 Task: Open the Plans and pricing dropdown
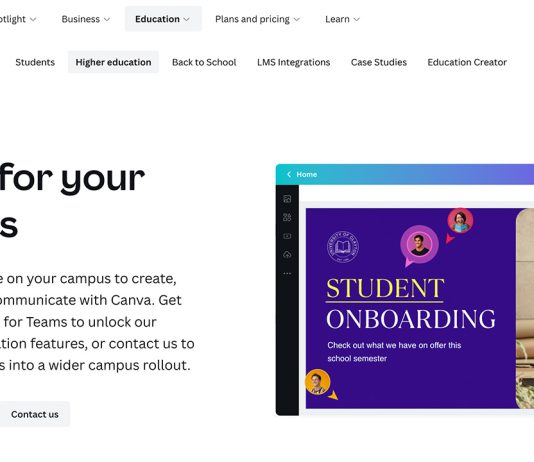257,19
